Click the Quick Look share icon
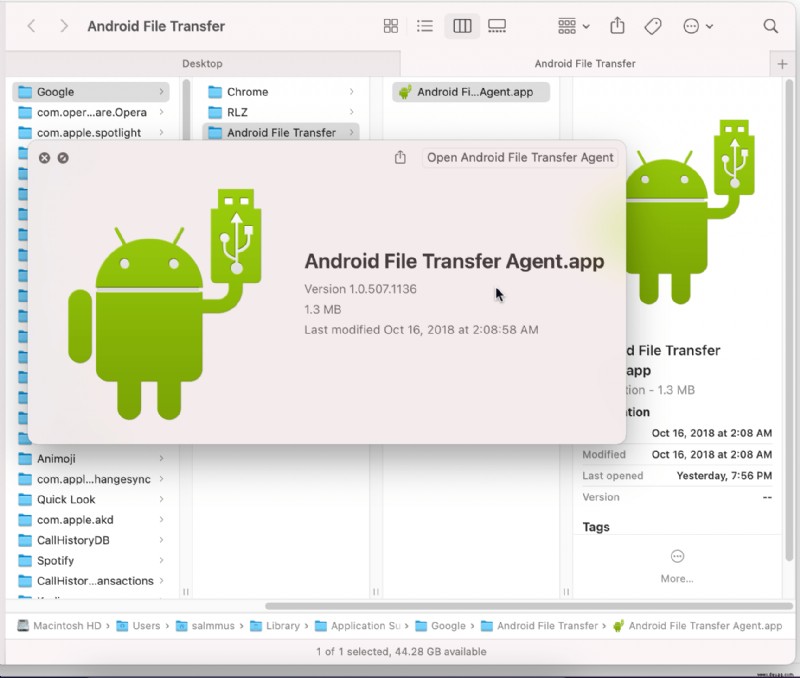Screen dimensions: 800x678 pyautogui.click(x=401, y=158)
